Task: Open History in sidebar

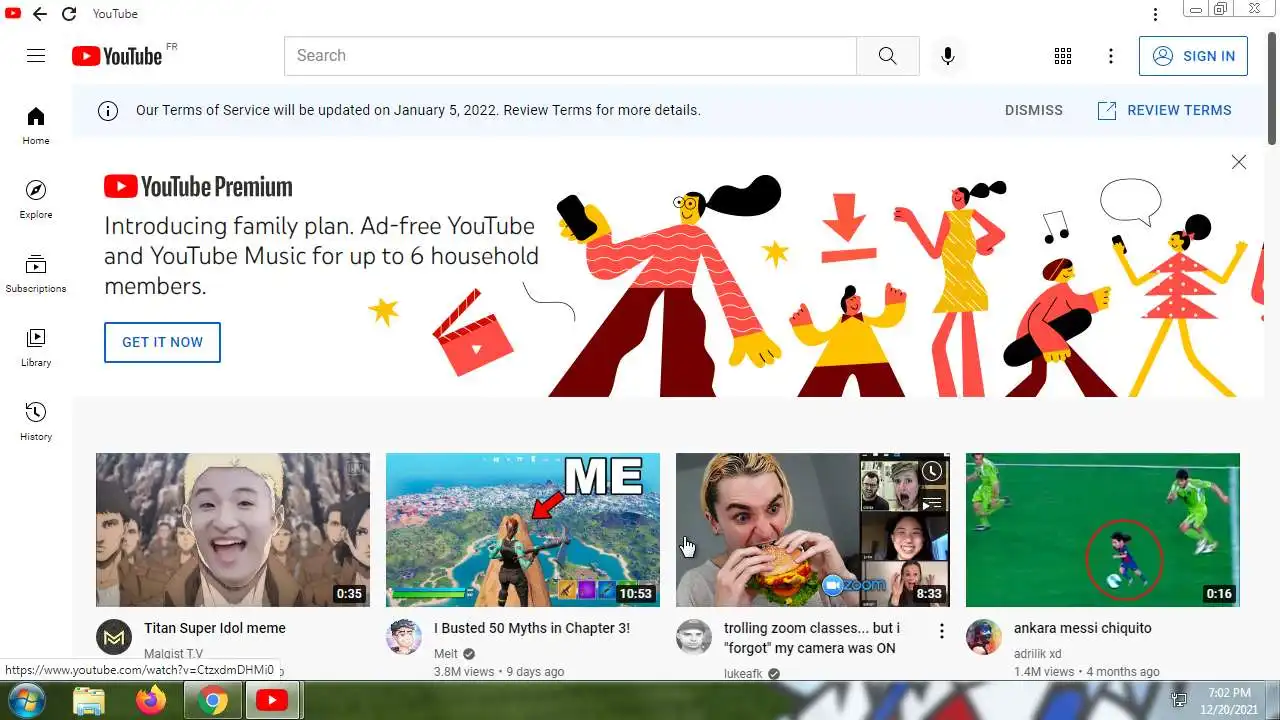Action: coord(36,422)
